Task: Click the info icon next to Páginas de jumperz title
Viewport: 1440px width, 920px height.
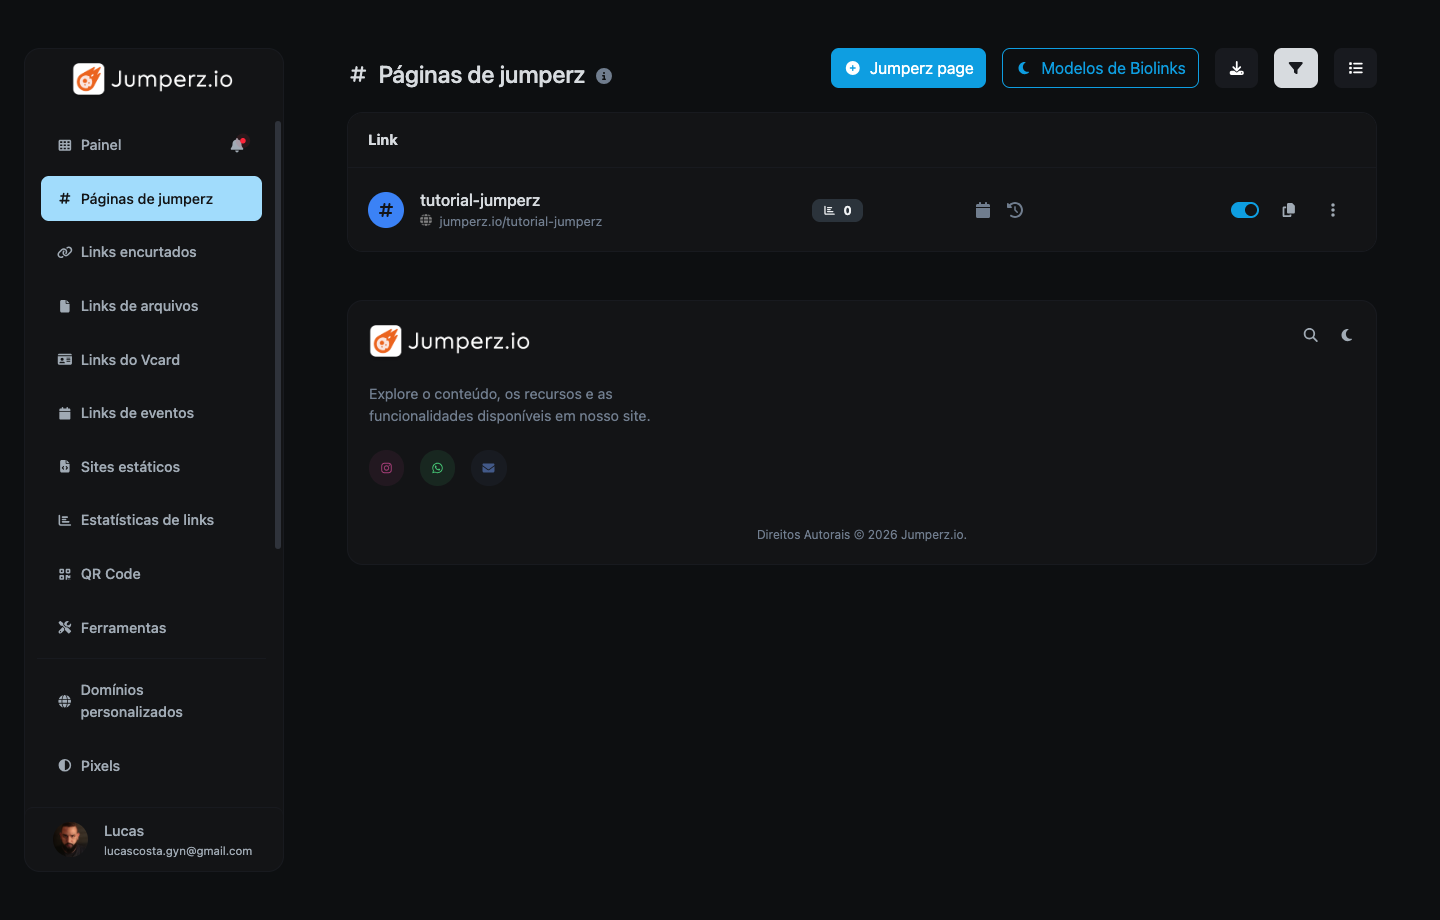Action: point(604,76)
